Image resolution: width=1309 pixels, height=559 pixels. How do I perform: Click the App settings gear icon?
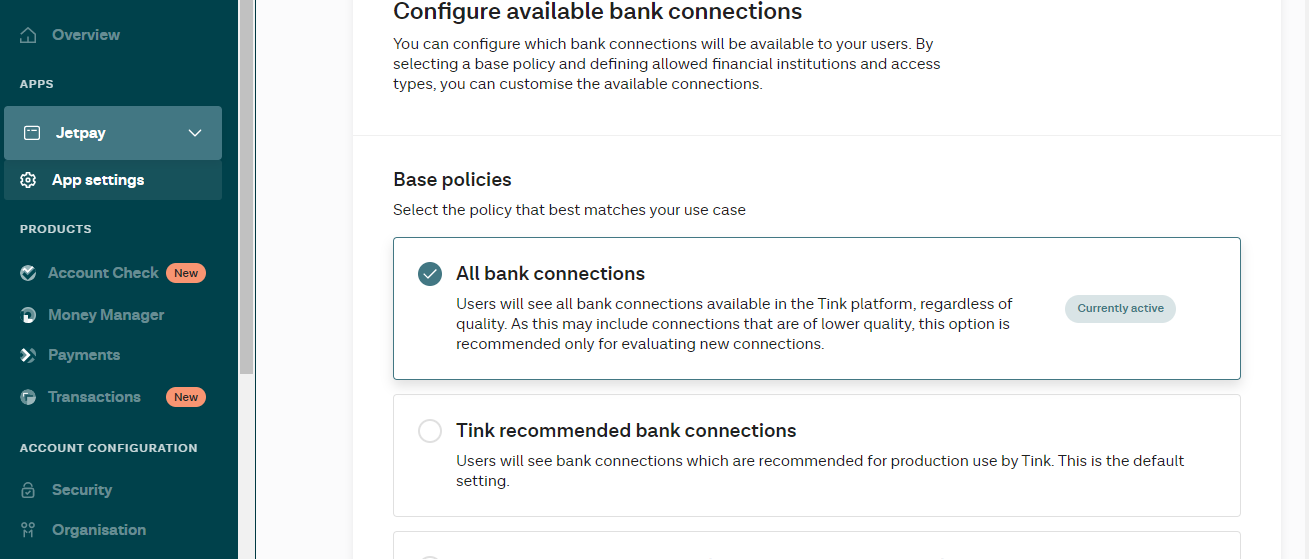tap(29, 180)
